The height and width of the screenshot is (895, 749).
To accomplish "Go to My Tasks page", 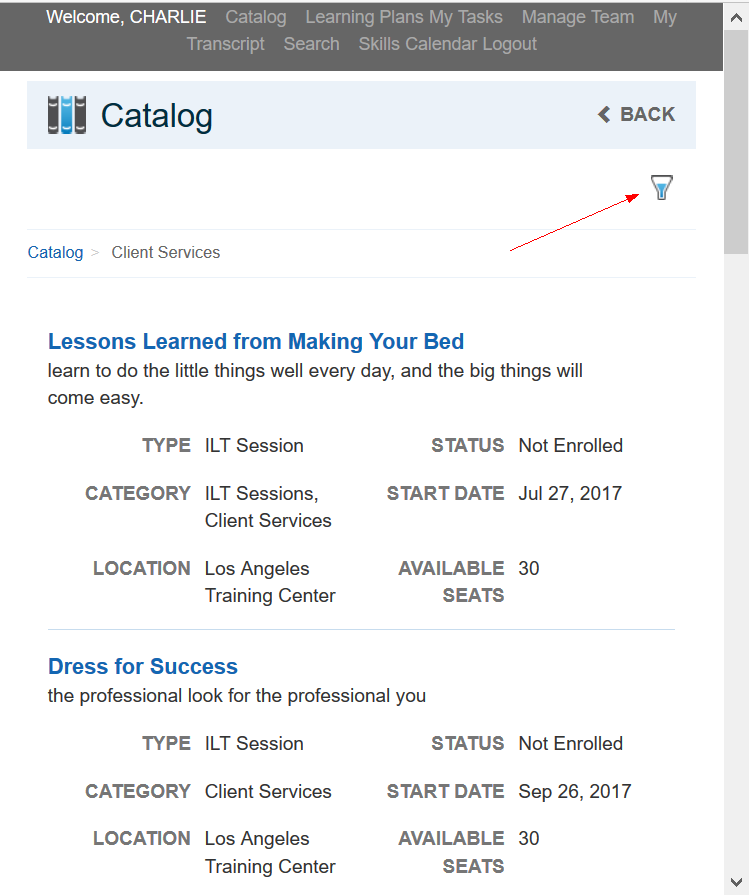I will [466, 17].
